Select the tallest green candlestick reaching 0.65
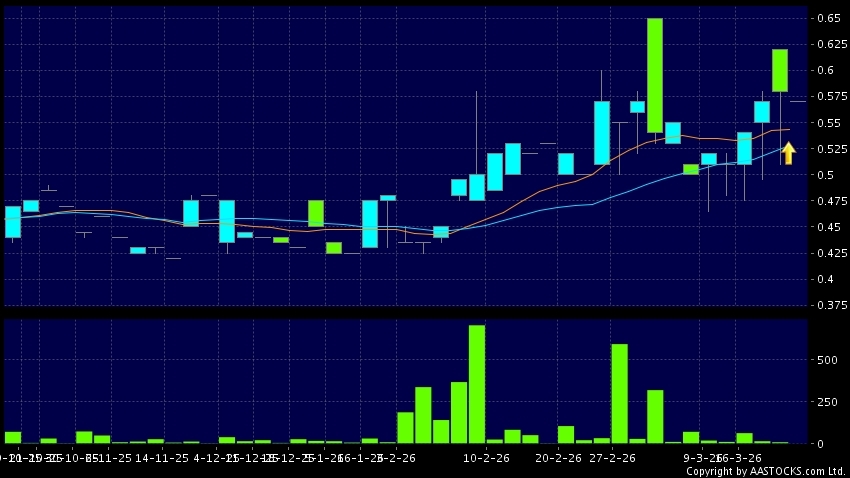The width and height of the screenshot is (850, 478). tap(655, 75)
